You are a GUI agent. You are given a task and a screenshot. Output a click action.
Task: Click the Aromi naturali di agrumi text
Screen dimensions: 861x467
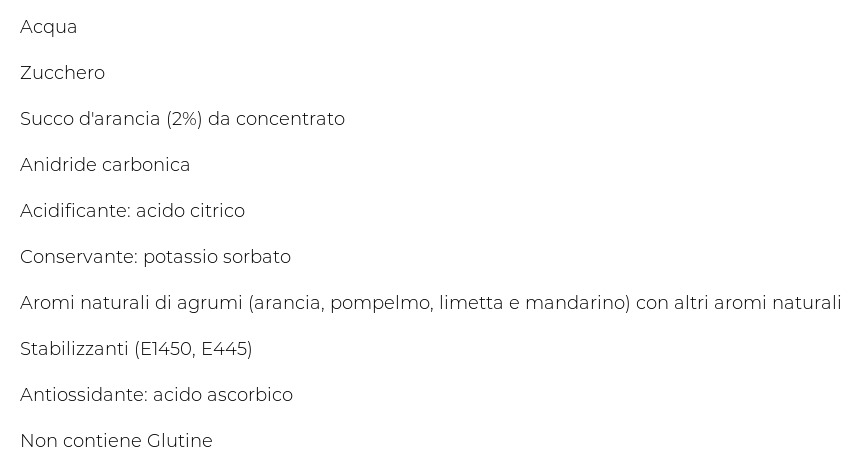click(x=131, y=303)
